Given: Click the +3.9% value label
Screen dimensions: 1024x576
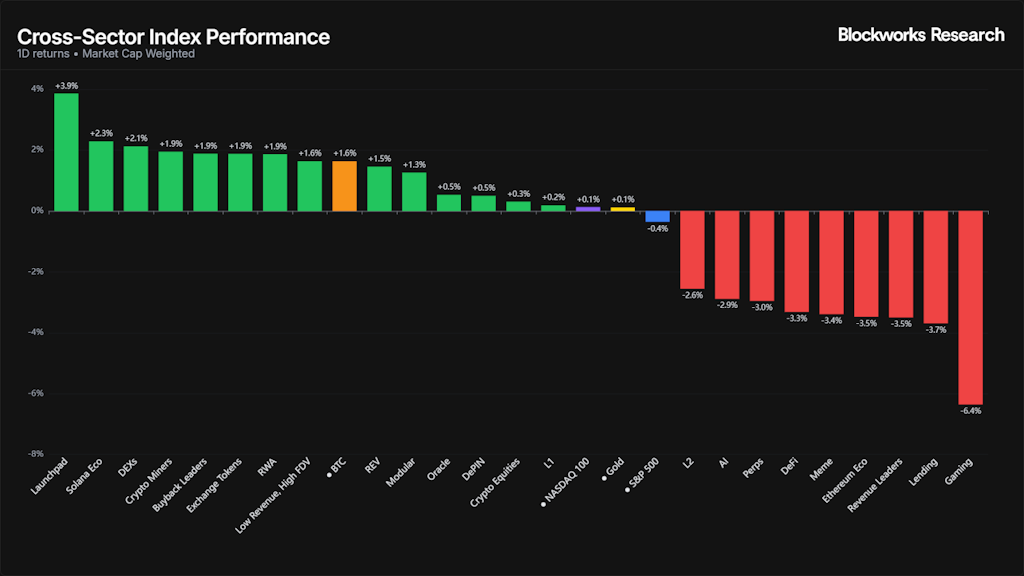Looking at the screenshot, I should click(x=66, y=86).
